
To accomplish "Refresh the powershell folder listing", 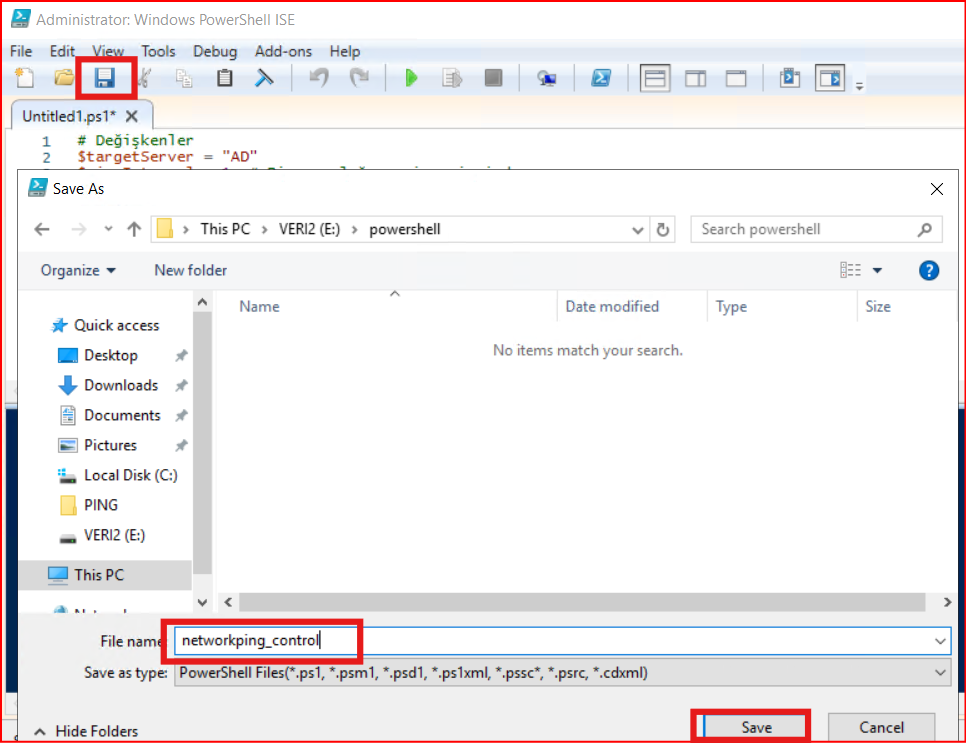I will pos(662,229).
